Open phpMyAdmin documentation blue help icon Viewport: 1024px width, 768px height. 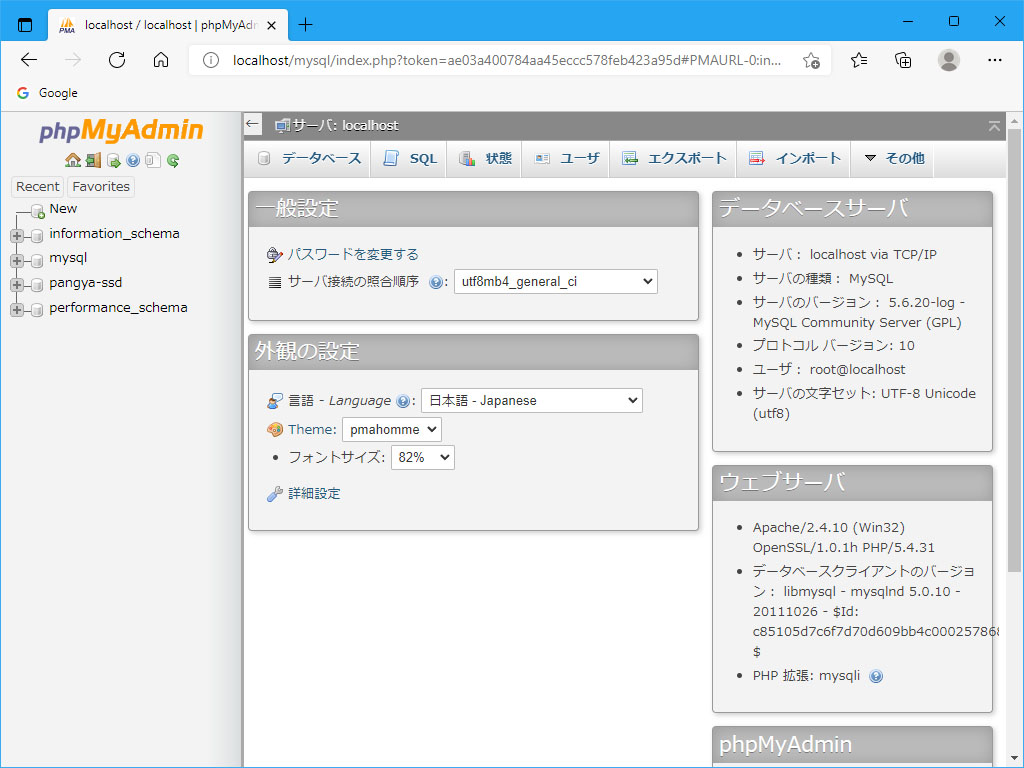tap(133, 160)
